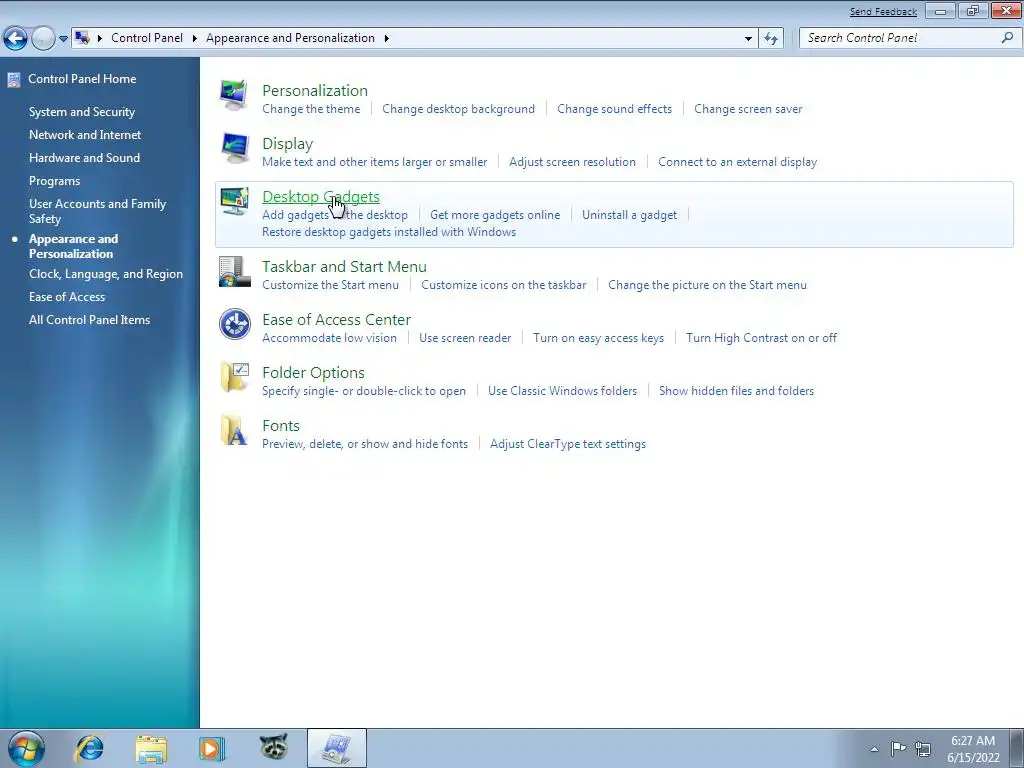Open Hardware and Sound in the sidebar
This screenshot has width=1024, height=768.
pos(84,157)
